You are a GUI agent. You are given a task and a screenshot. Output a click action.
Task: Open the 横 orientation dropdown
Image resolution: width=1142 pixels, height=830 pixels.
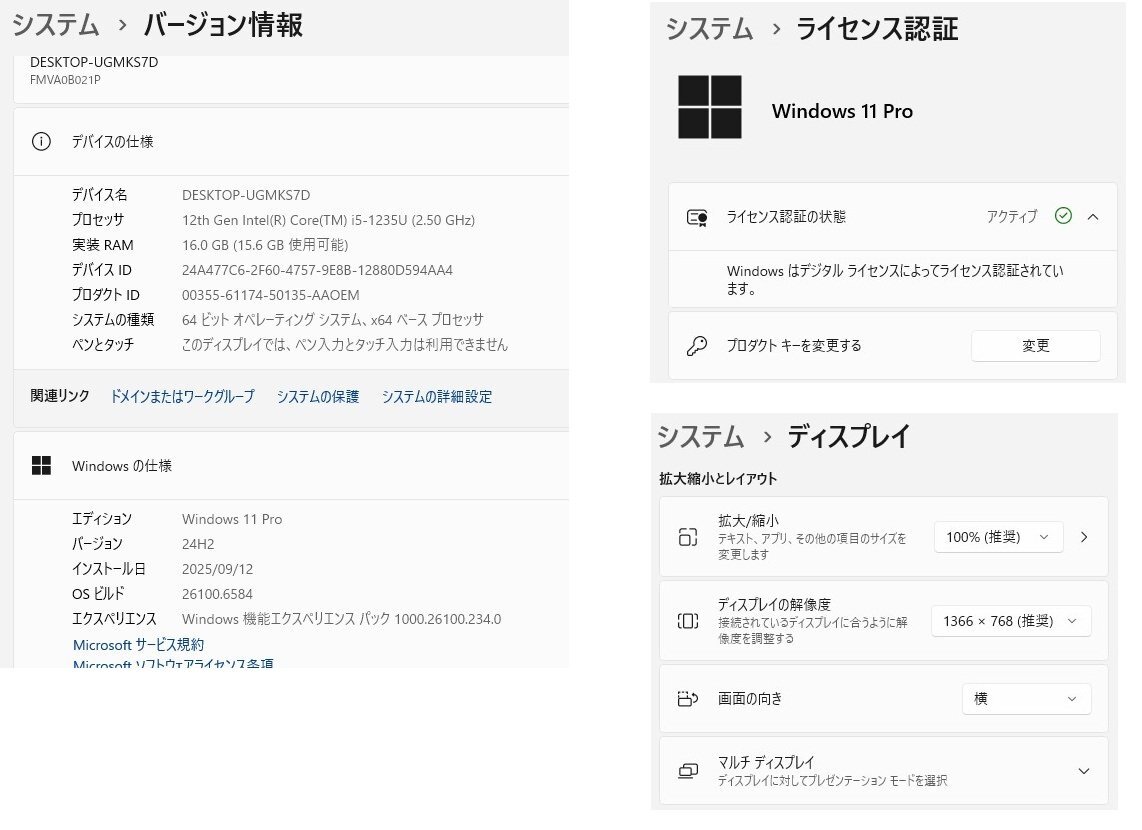coord(1026,699)
